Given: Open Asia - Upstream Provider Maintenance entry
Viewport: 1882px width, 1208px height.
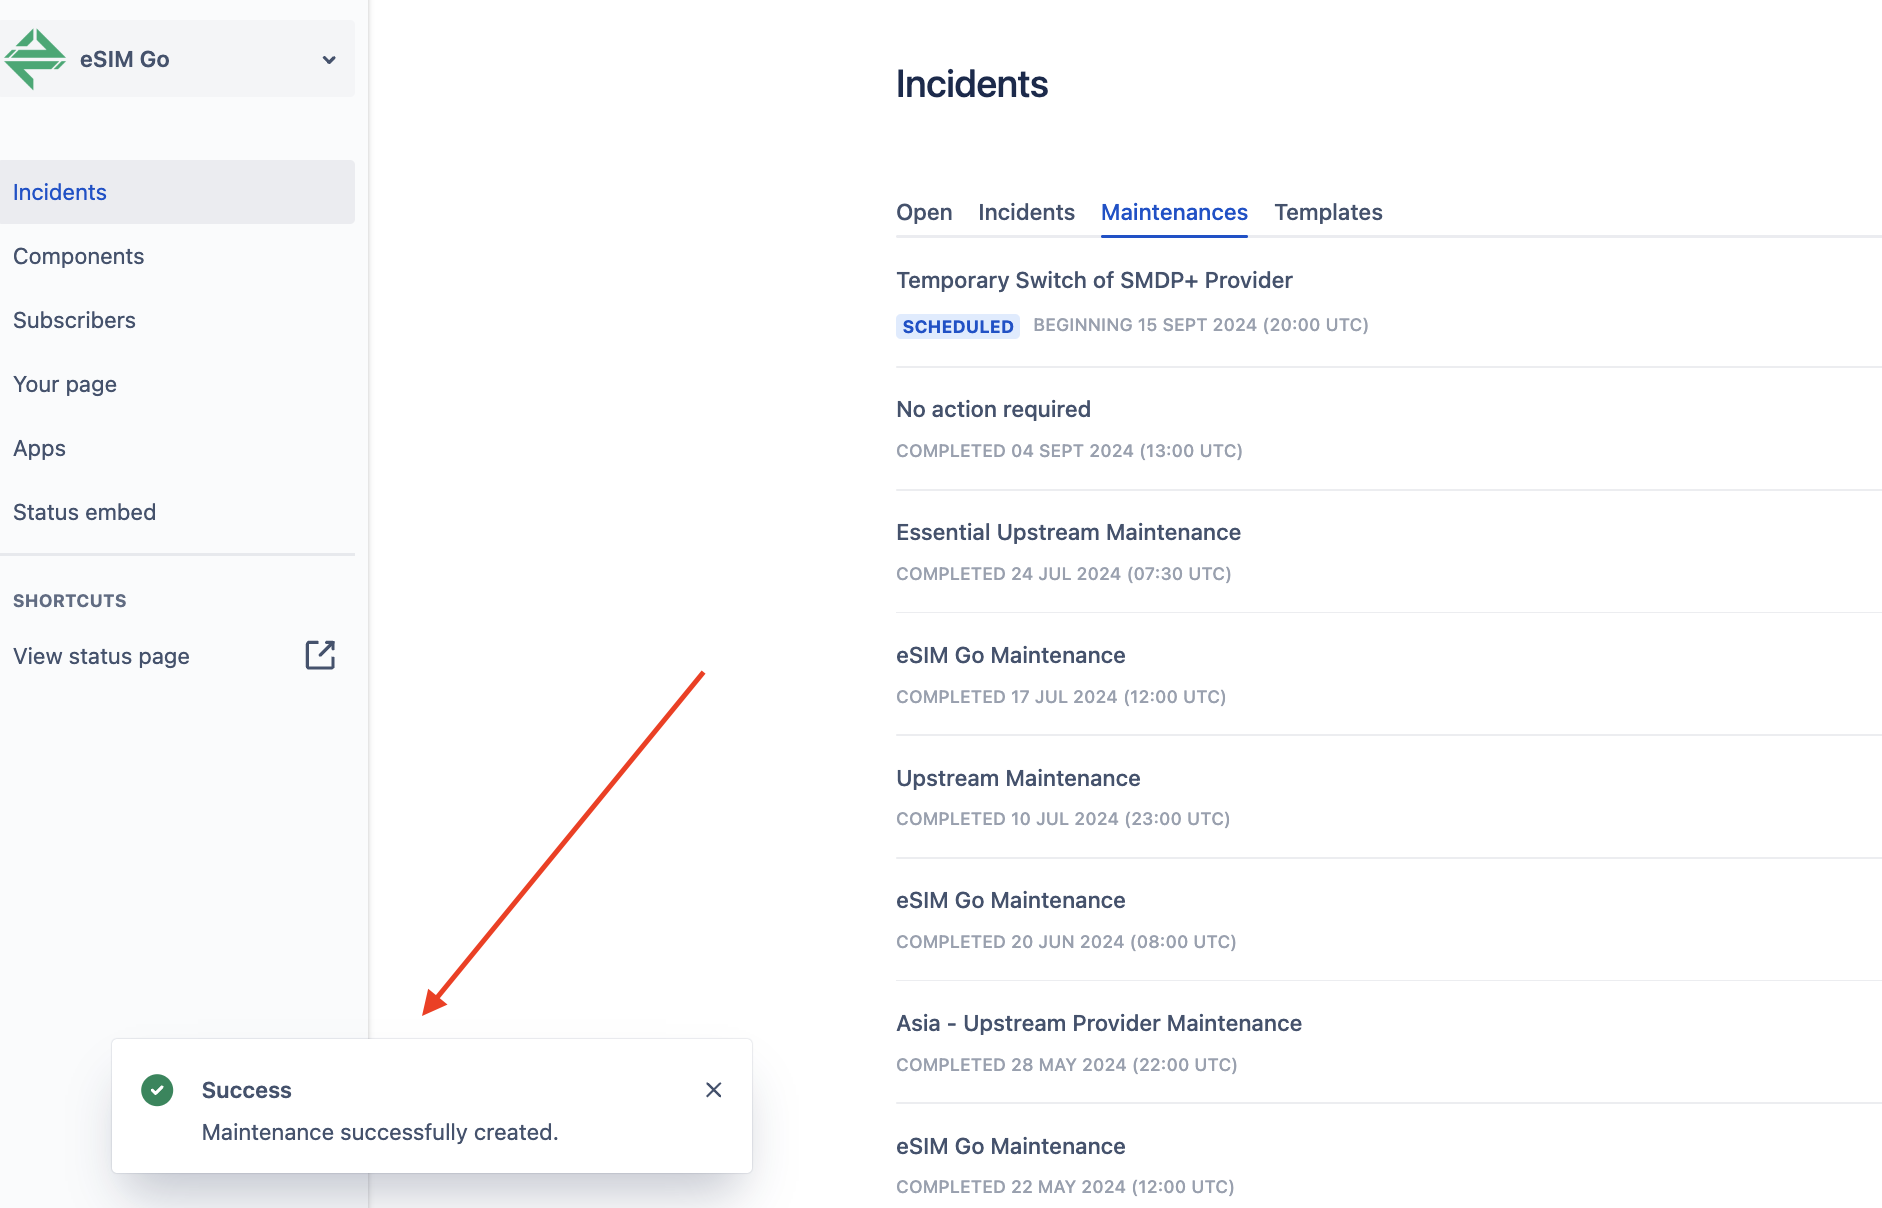Looking at the screenshot, I should 1099,1023.
